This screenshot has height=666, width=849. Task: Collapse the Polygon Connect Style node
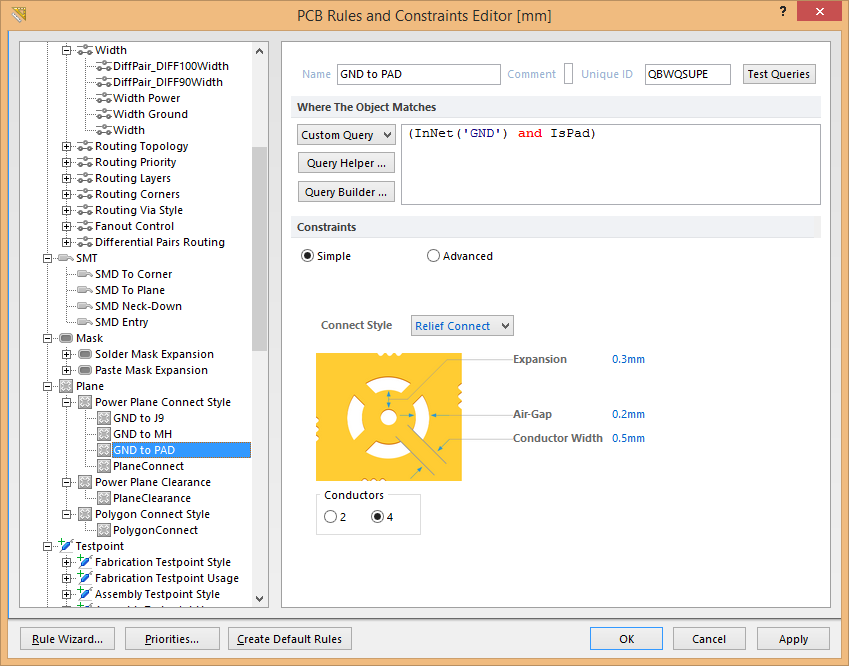66,514
